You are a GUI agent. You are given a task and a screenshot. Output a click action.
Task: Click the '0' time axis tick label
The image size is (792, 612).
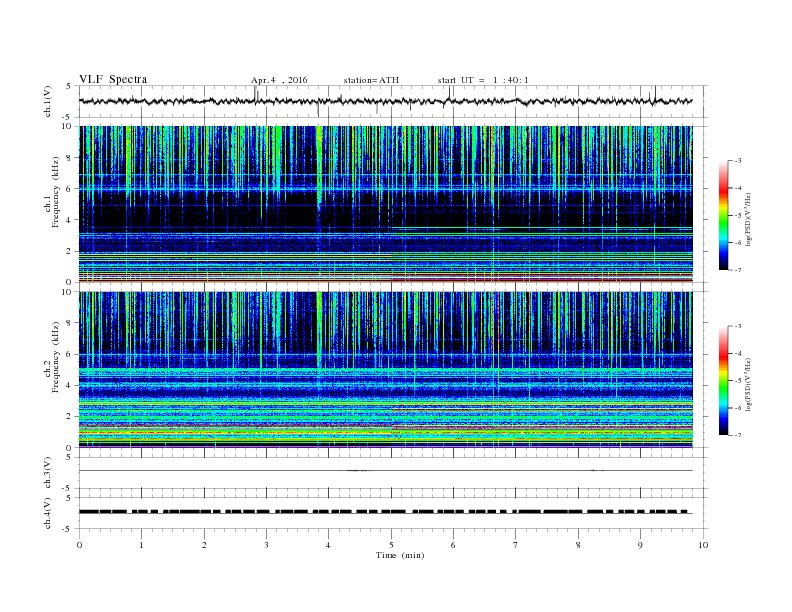[x=79, y=545]
